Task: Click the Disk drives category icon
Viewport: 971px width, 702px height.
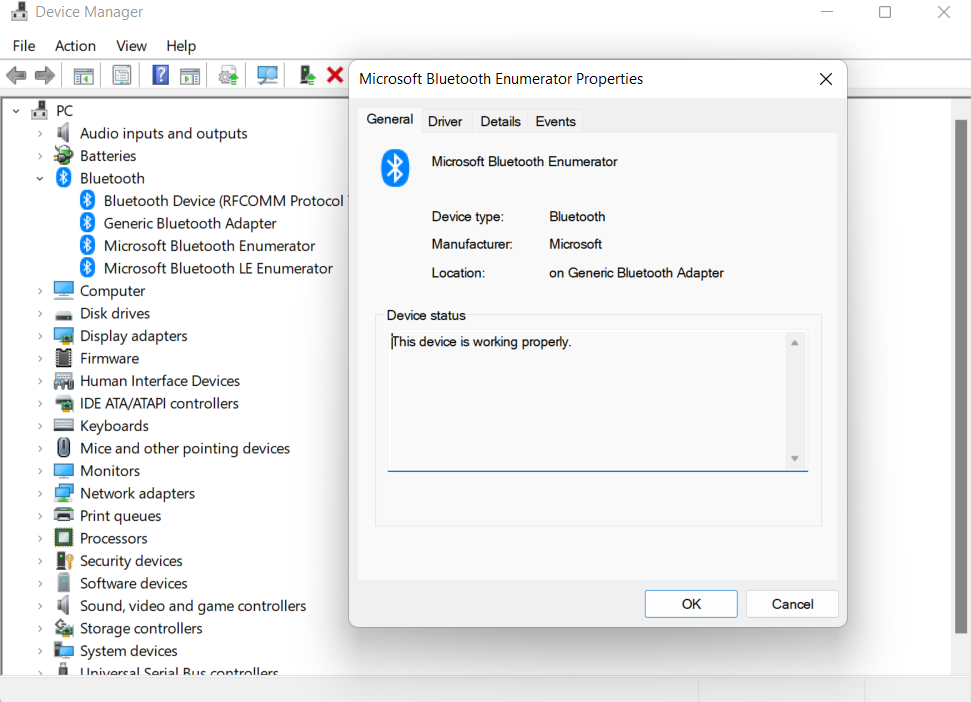Action: pos(63,314)
